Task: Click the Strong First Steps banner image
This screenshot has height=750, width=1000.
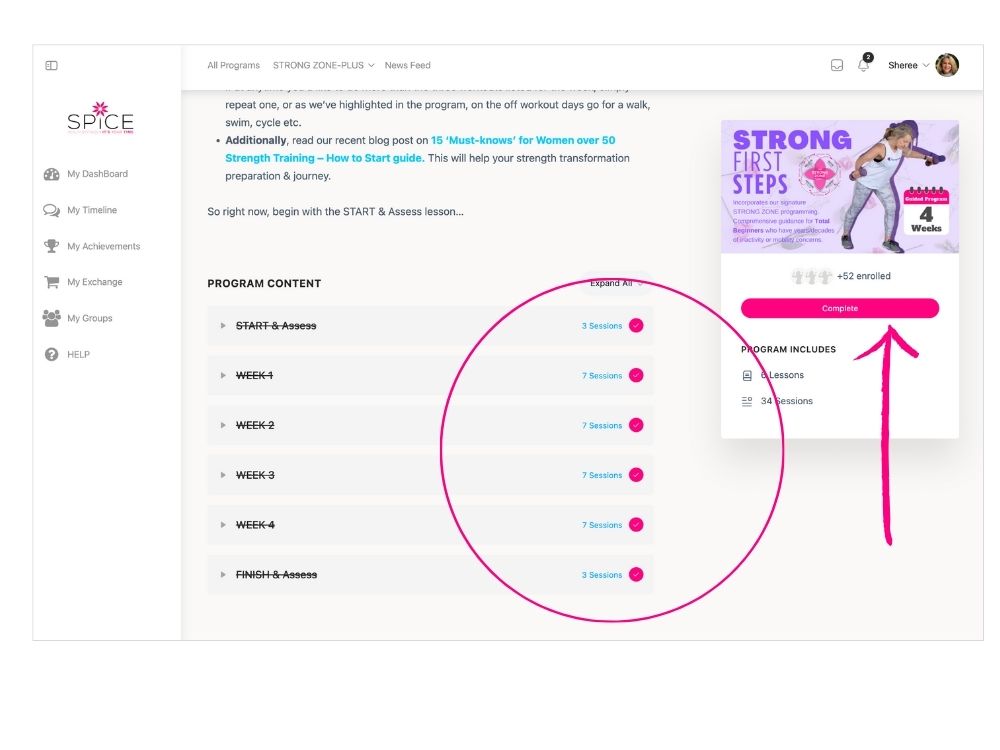Action: pos(839,187)
